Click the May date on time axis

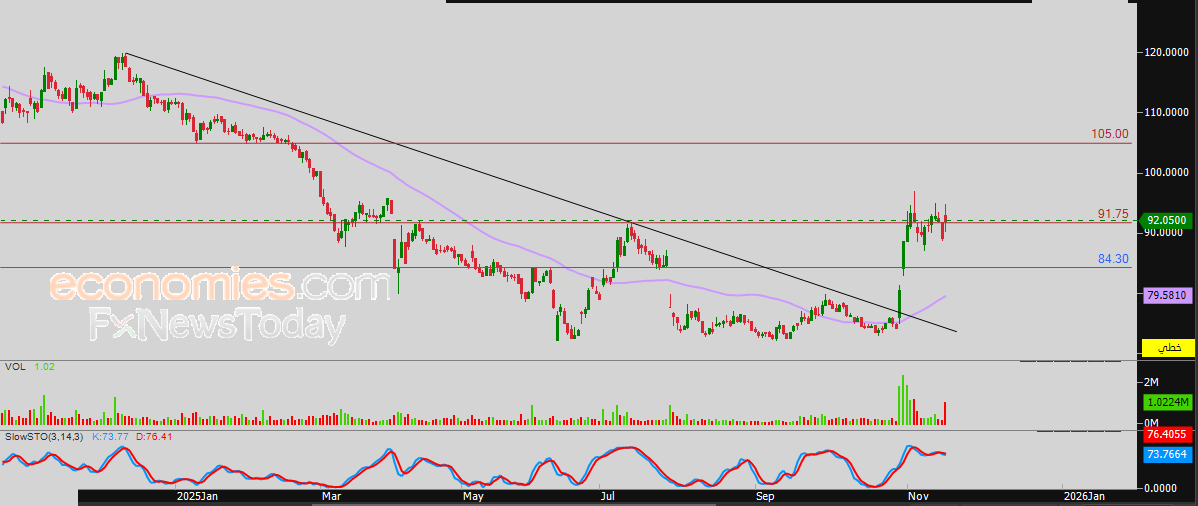pos(473,496)
